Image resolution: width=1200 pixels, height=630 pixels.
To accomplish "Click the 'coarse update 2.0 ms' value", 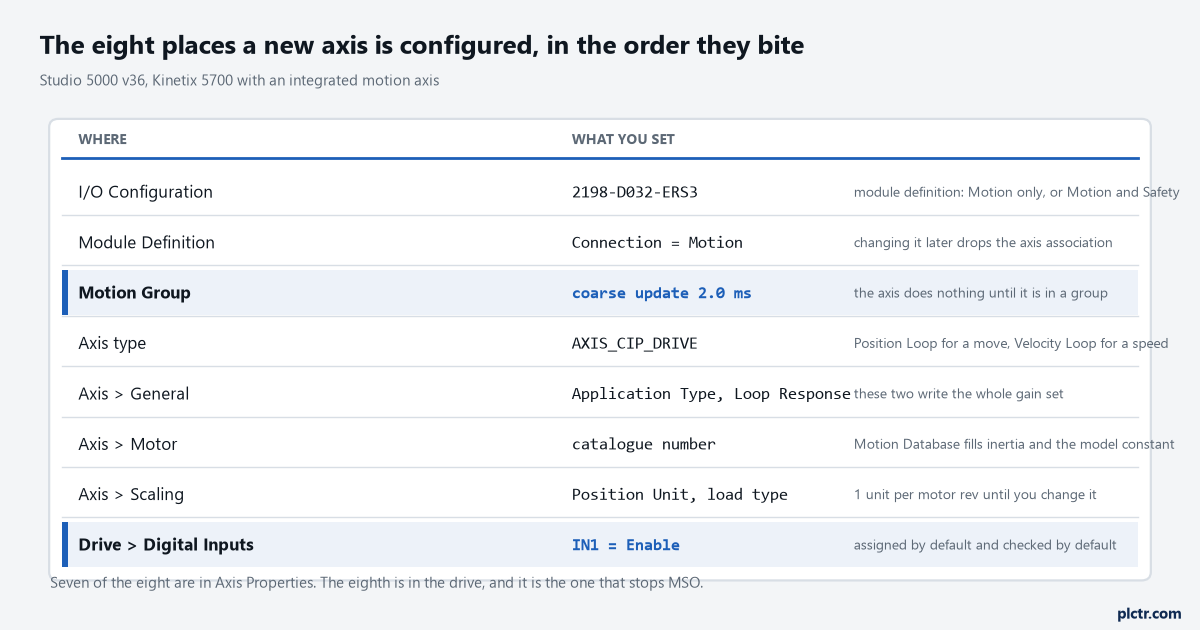I will [661, 293].
